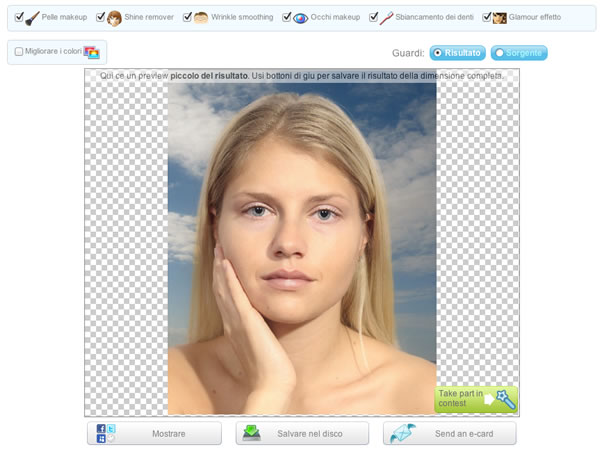Click the Salvare nel disco button
Screen dimensions: 600x457
coord(302,433)
